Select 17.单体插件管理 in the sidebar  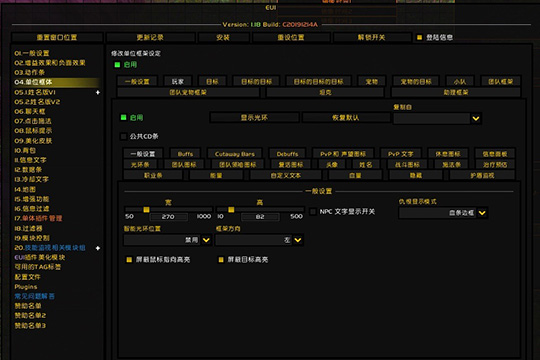[x=38, y=218]
